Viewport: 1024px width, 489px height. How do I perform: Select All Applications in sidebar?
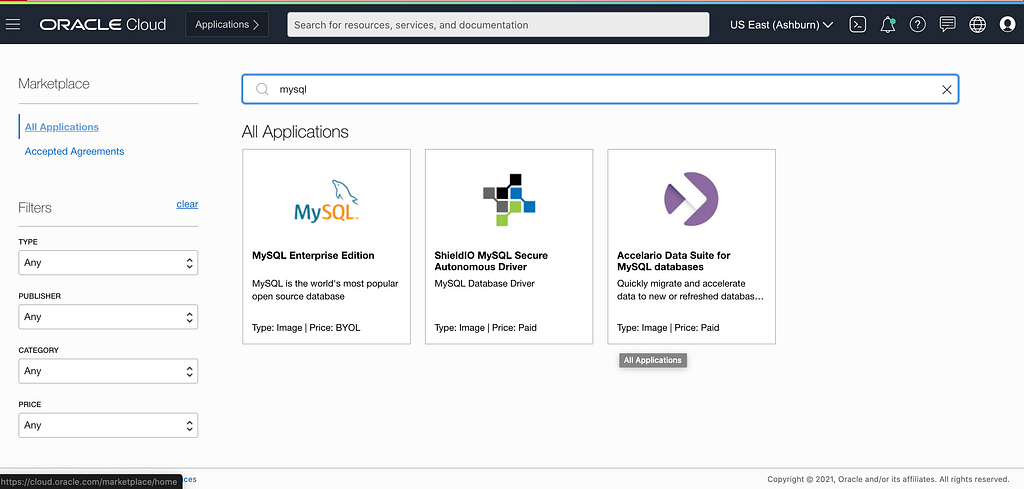[x=61, y=127]
